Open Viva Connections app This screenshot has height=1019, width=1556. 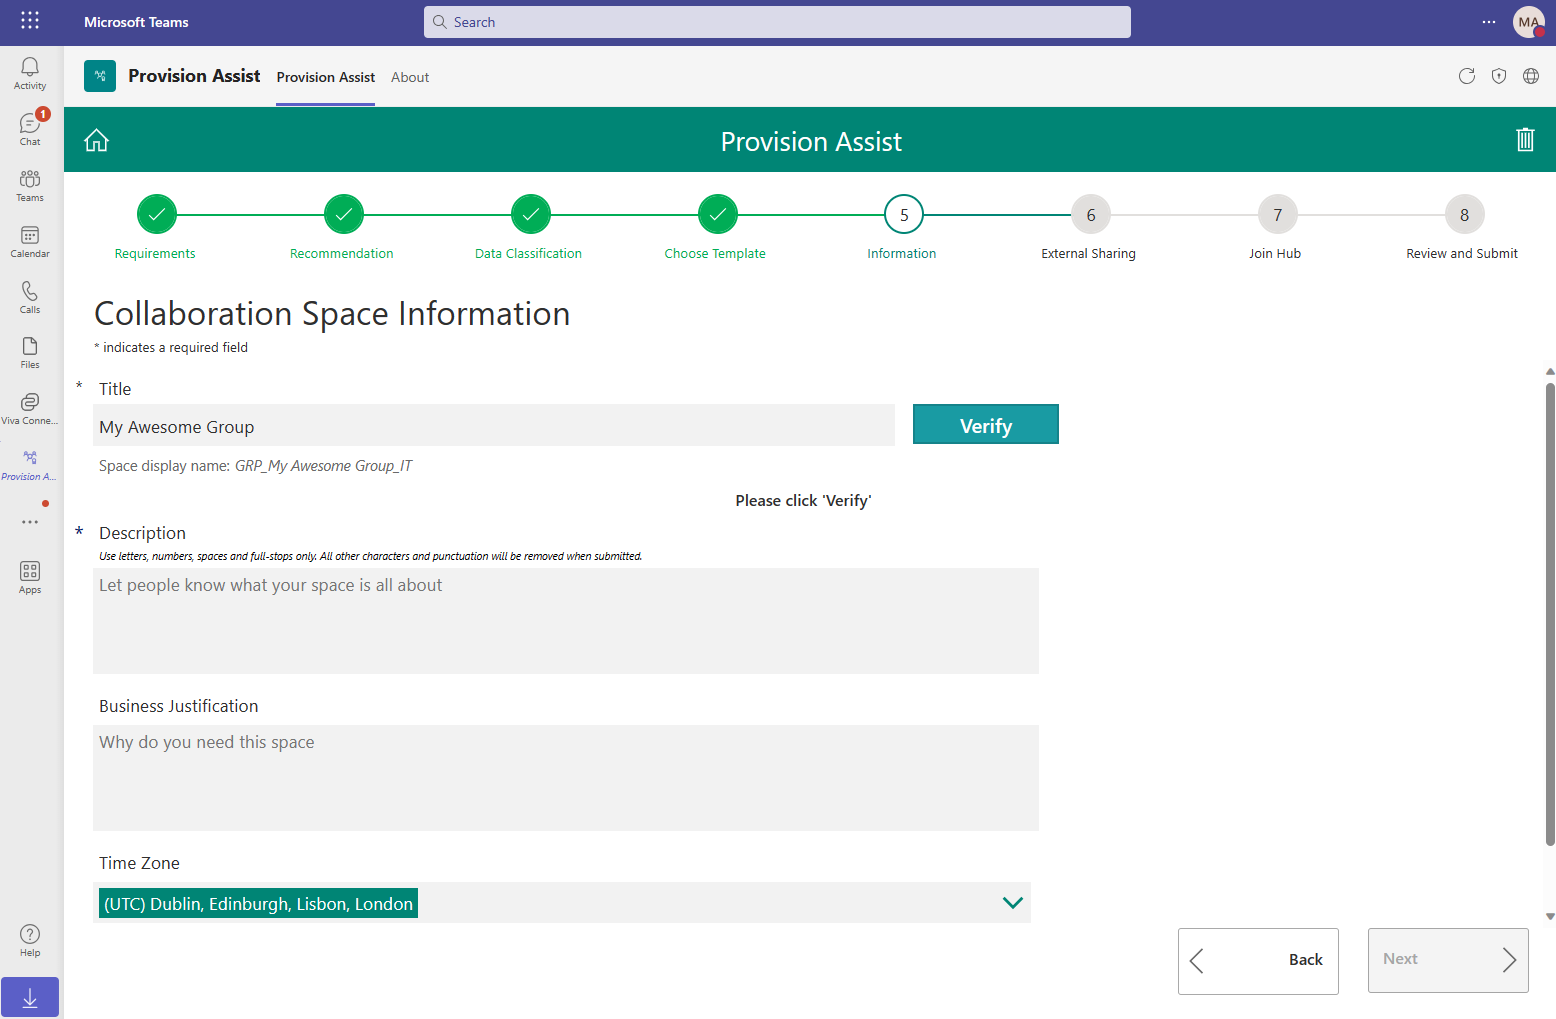coord(30,408)
